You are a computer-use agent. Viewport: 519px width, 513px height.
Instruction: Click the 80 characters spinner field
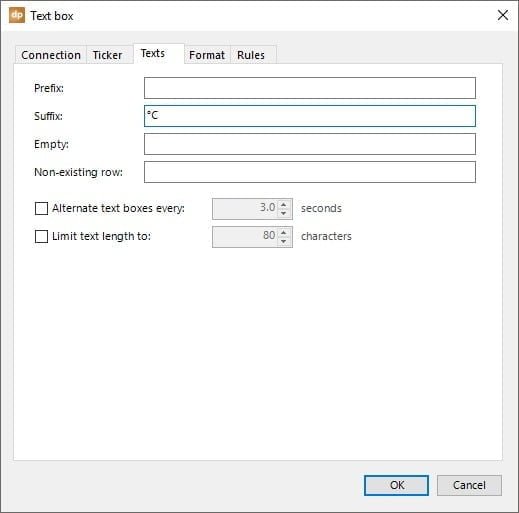click(x=245, y=237)
